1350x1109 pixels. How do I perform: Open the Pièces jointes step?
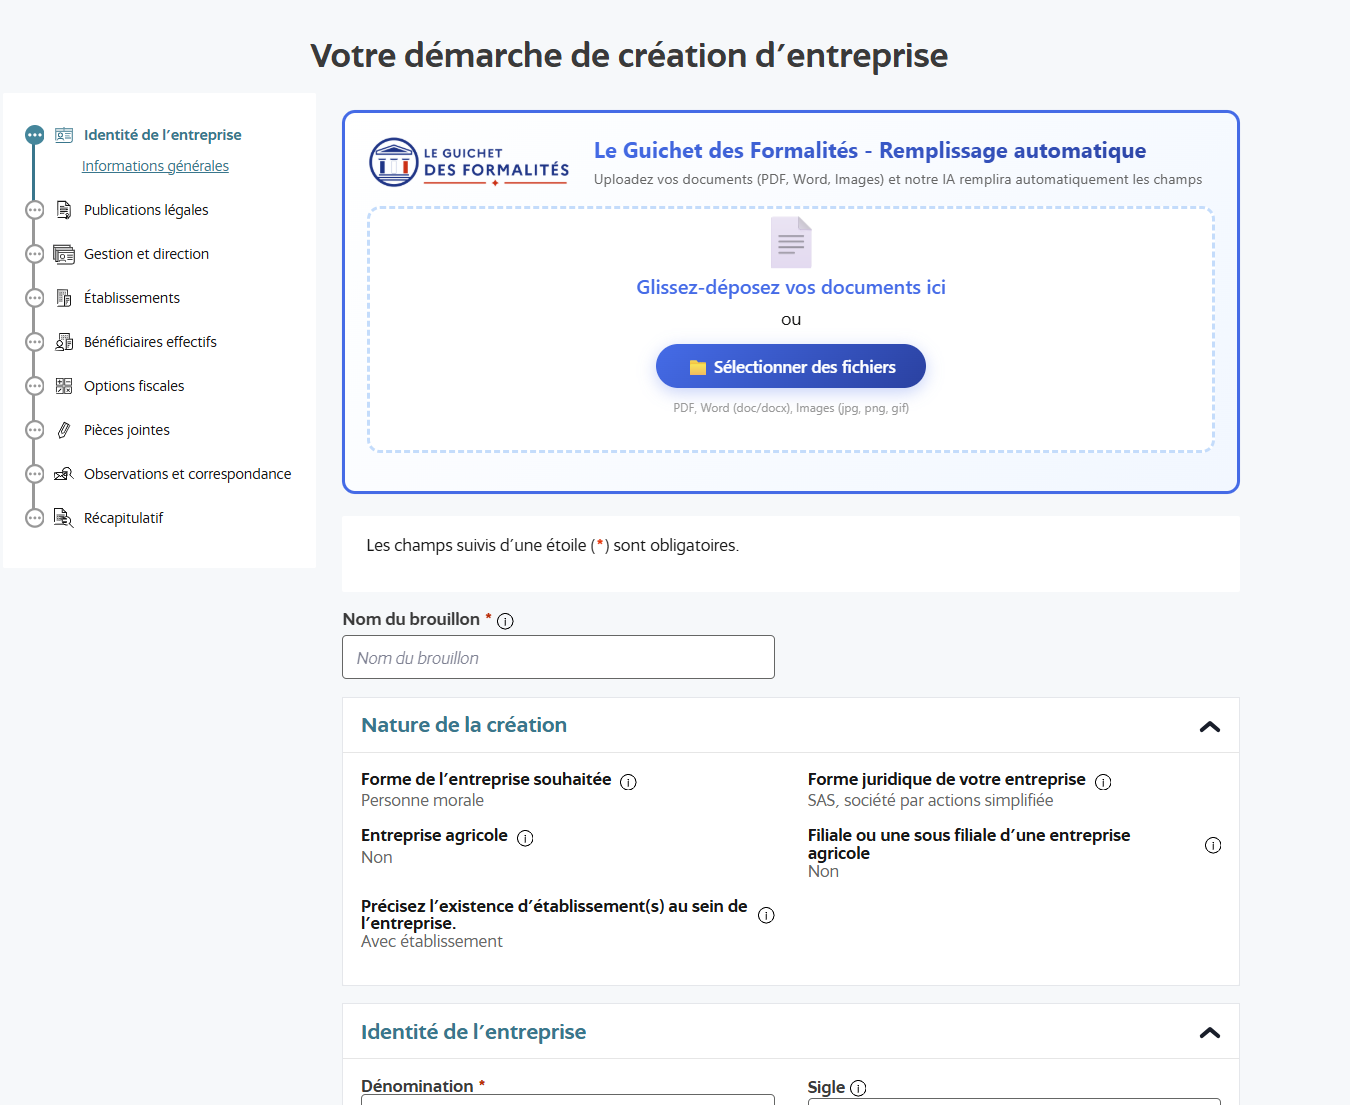[x=127, y=430]
